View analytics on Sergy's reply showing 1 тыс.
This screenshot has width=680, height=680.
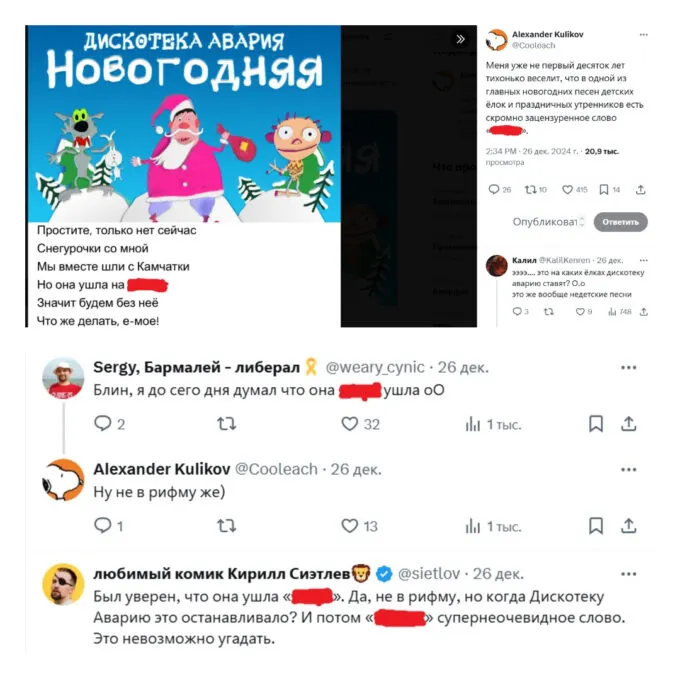pos(493,425)
